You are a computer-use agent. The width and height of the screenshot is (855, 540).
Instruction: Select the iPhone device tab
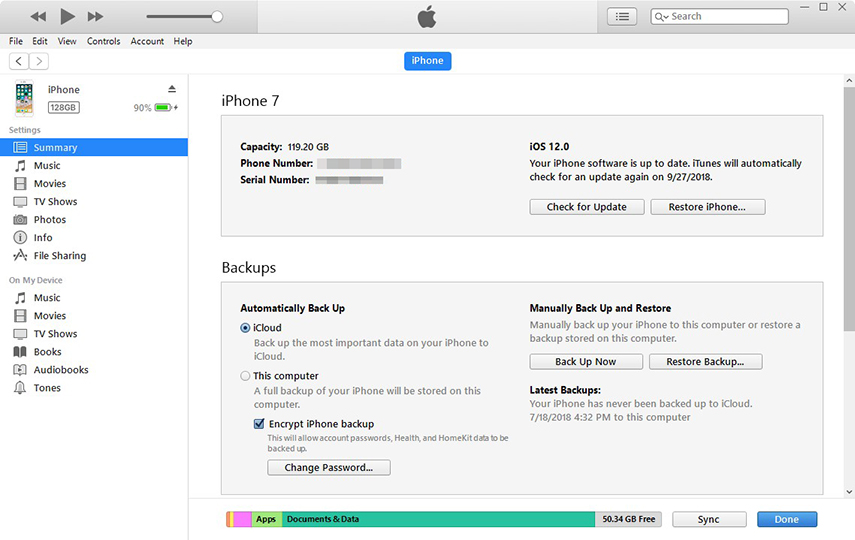(x=428, y=61)
